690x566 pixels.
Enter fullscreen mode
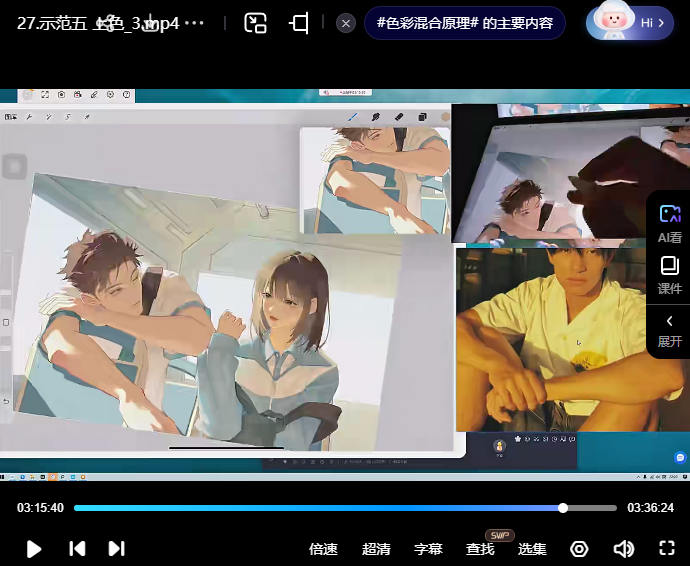667,548
